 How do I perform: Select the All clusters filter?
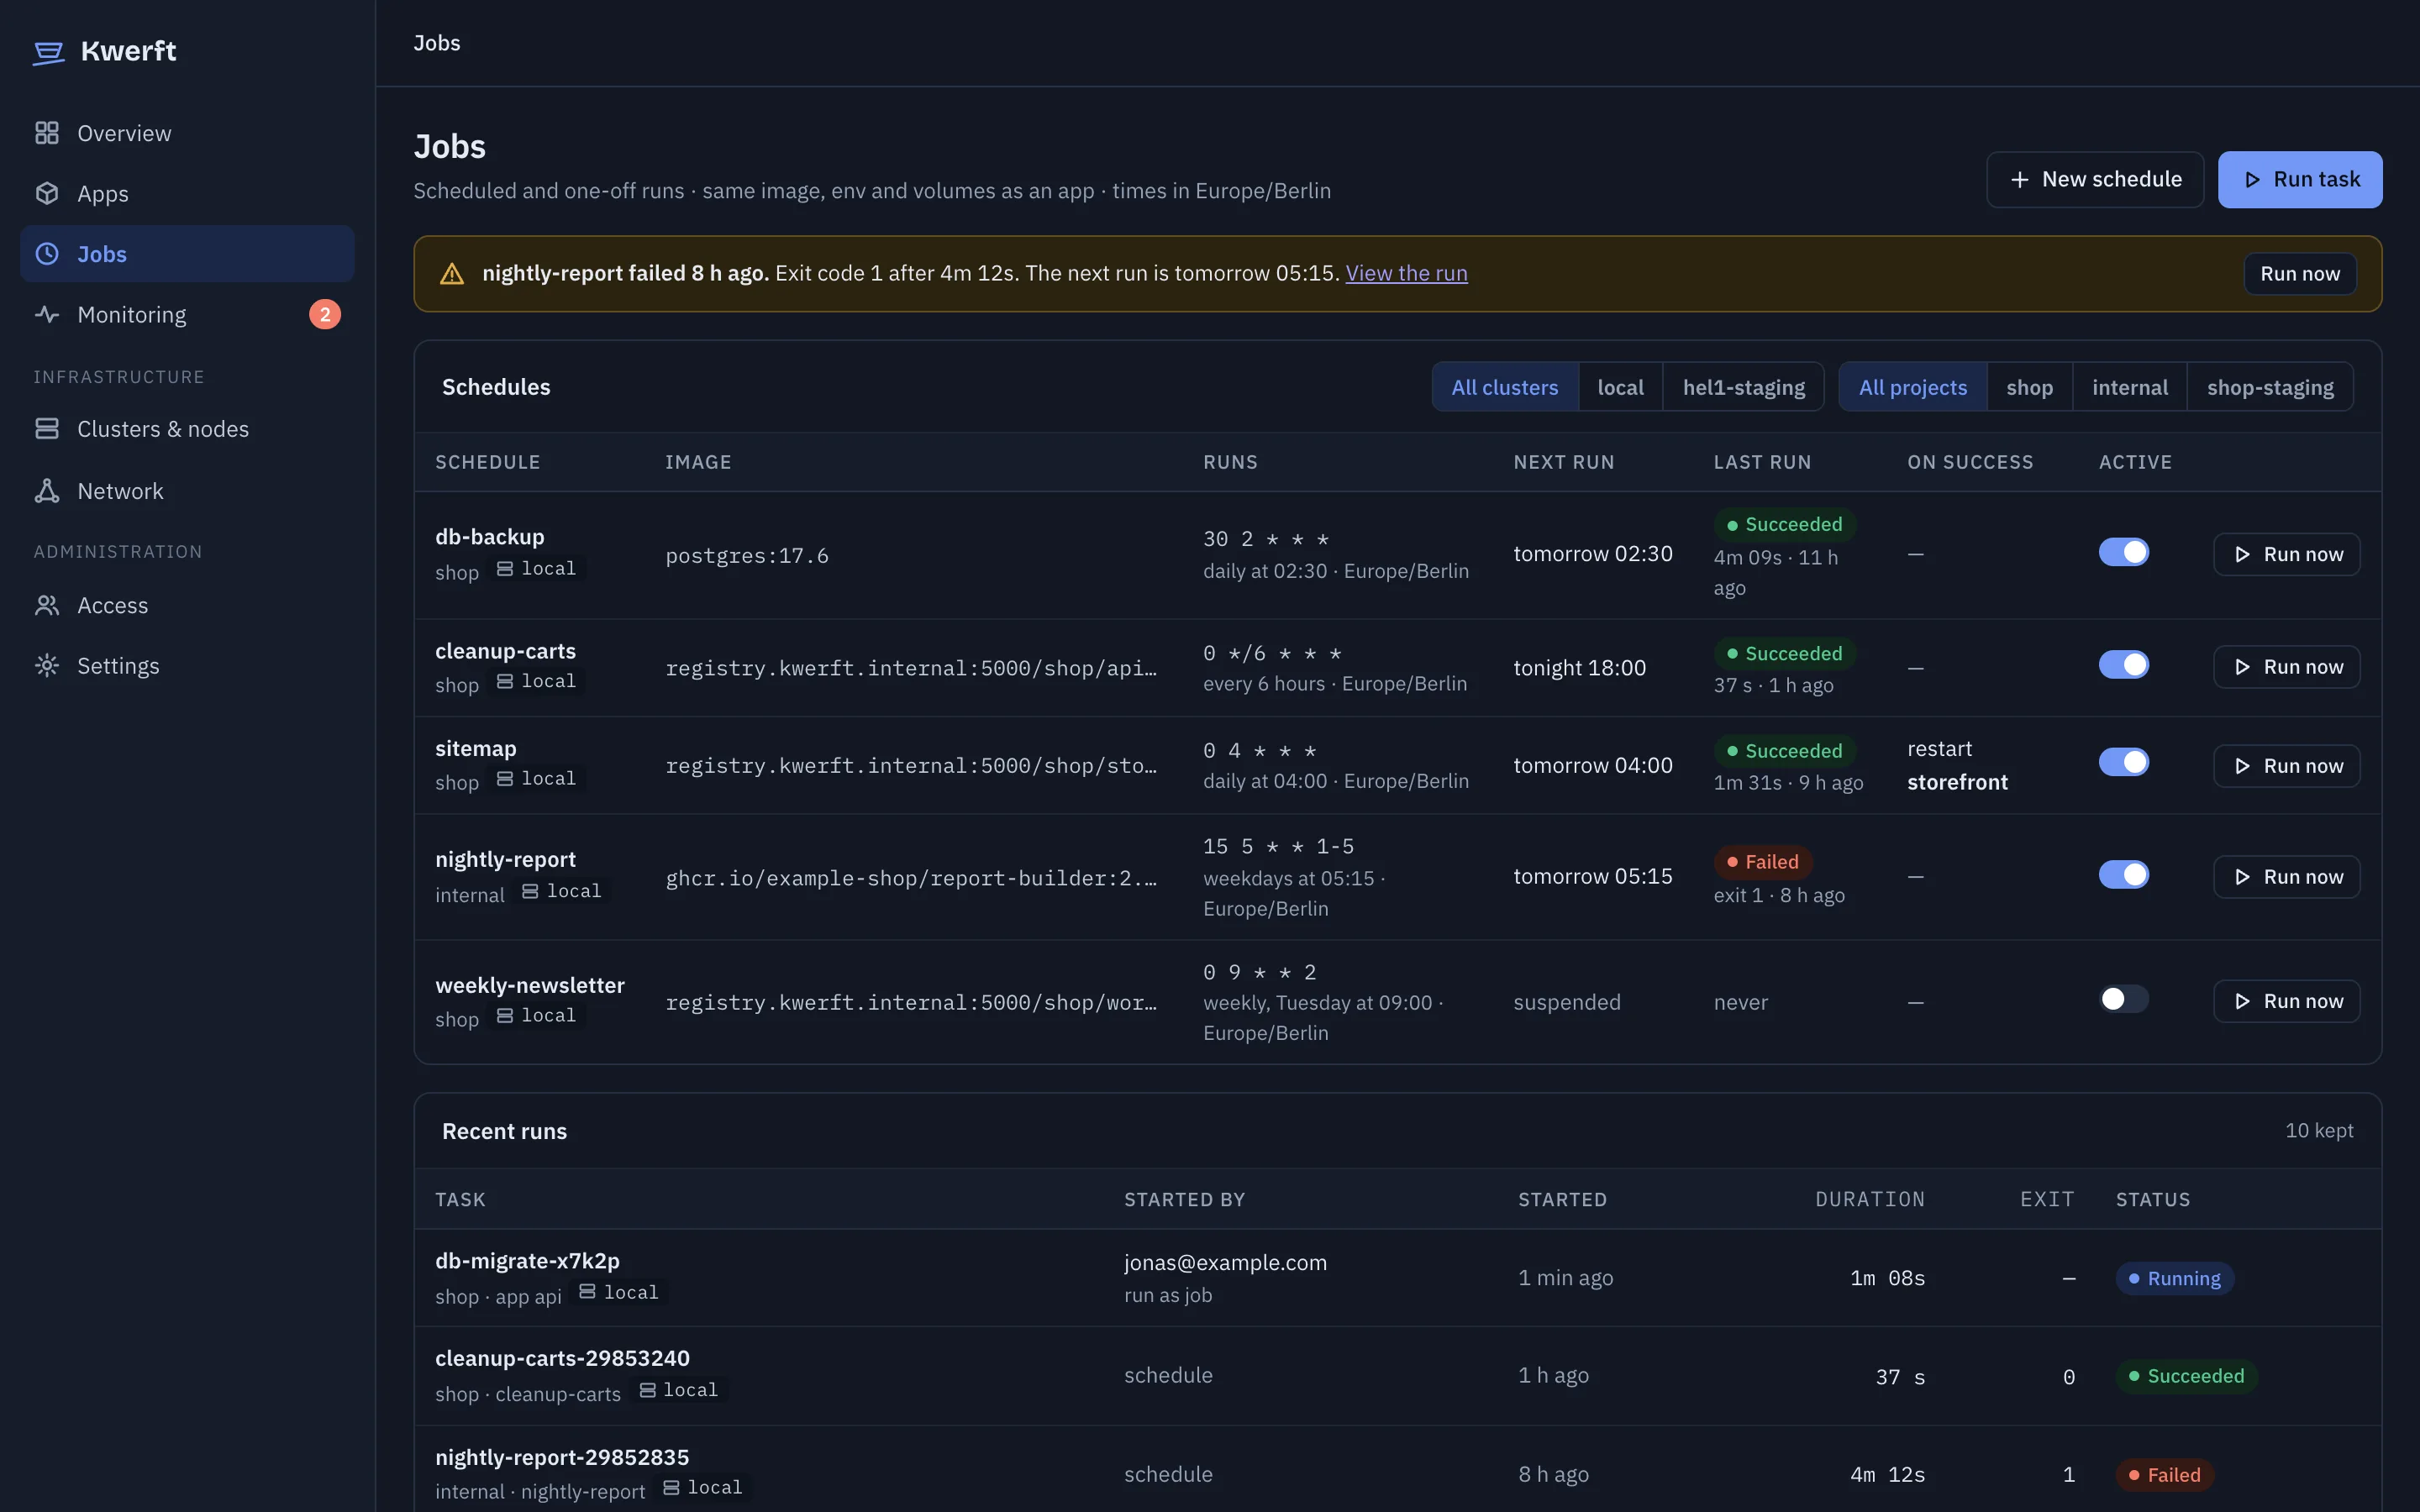click(1505, 387)
